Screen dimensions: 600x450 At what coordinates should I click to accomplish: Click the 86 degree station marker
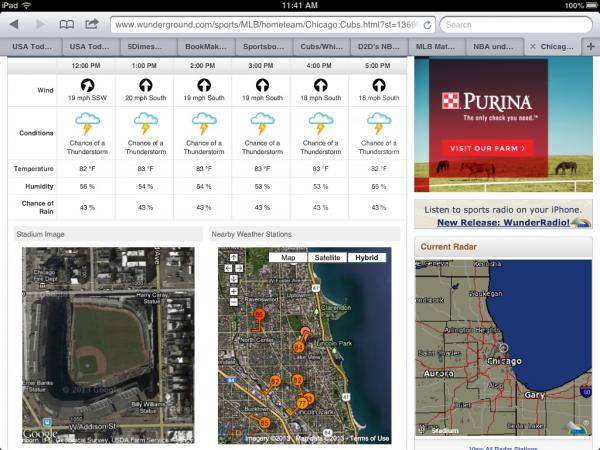259,315
